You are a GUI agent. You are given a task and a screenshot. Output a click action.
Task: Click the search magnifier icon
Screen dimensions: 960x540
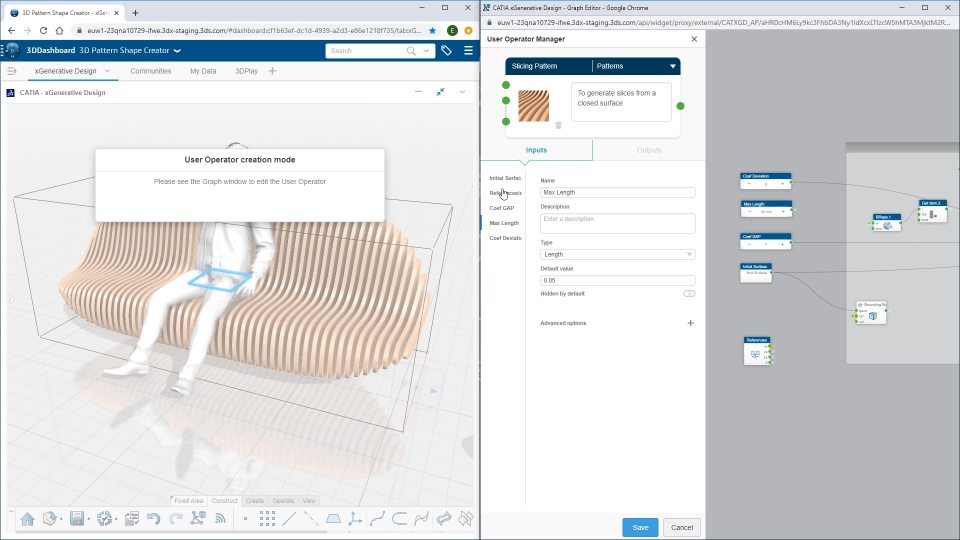(411, 51)
